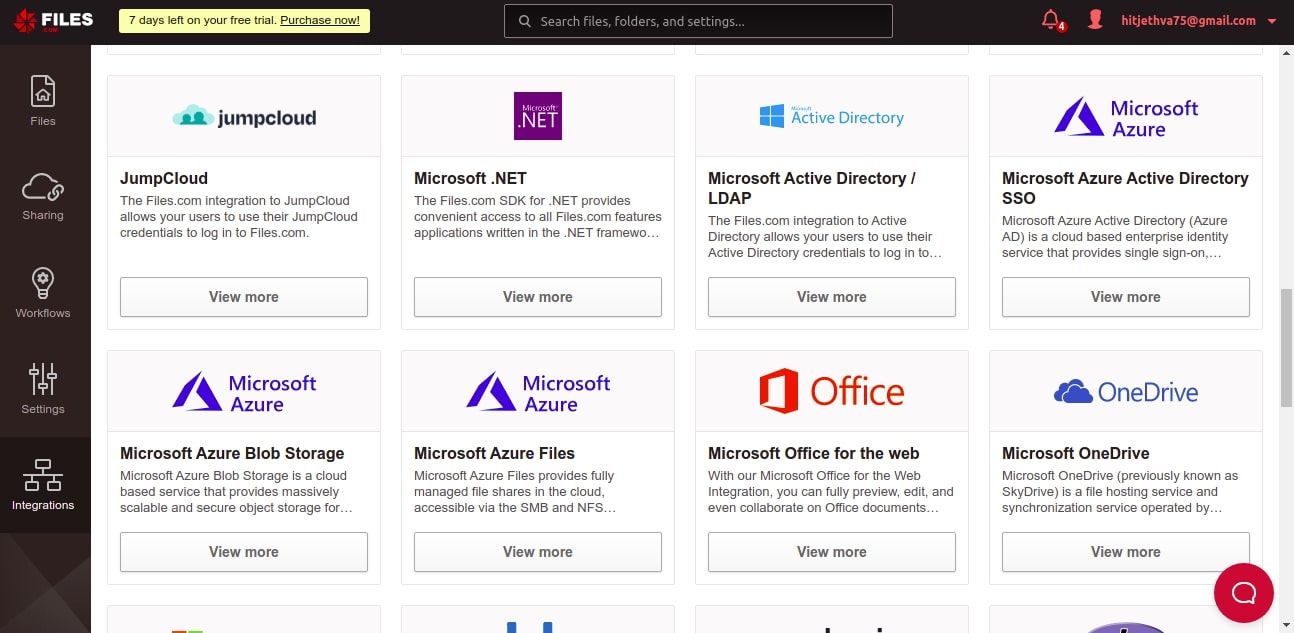
Task: Click the Azure Blob Storage description text
Action: [x=236, y=491]
